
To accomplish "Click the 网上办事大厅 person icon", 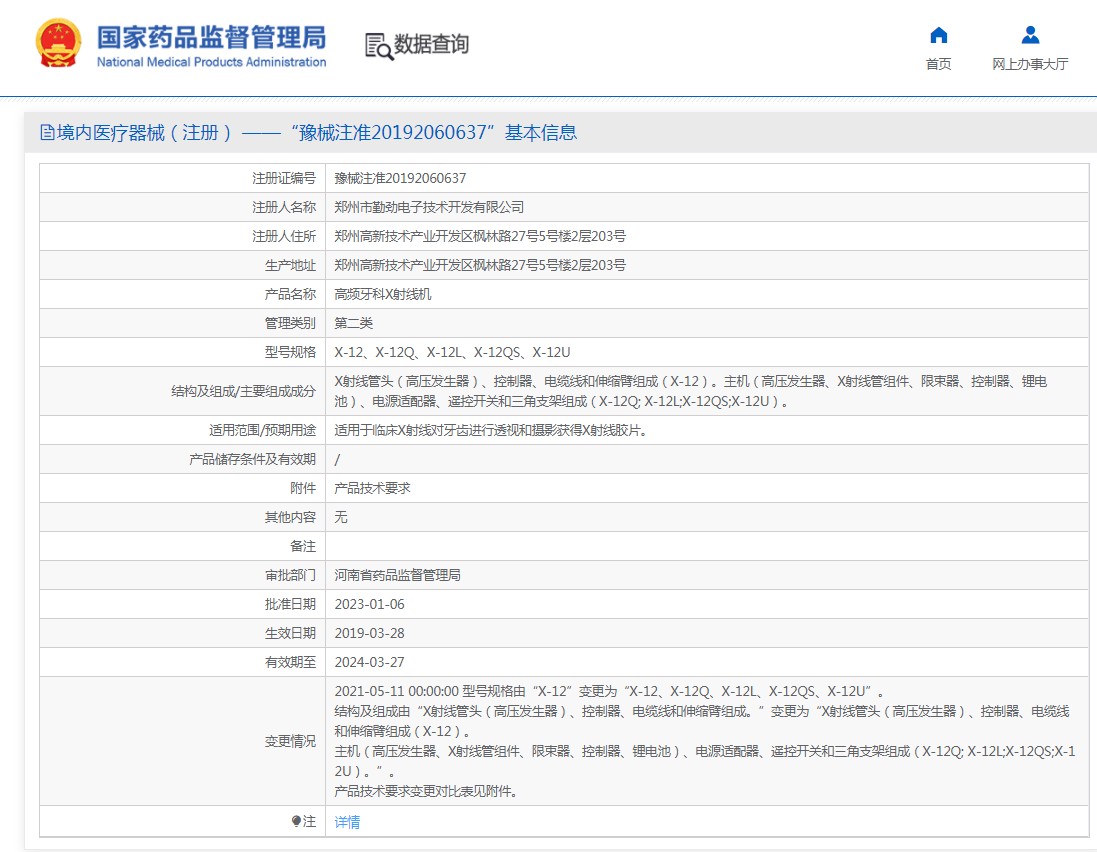I will click(1030, 35).
